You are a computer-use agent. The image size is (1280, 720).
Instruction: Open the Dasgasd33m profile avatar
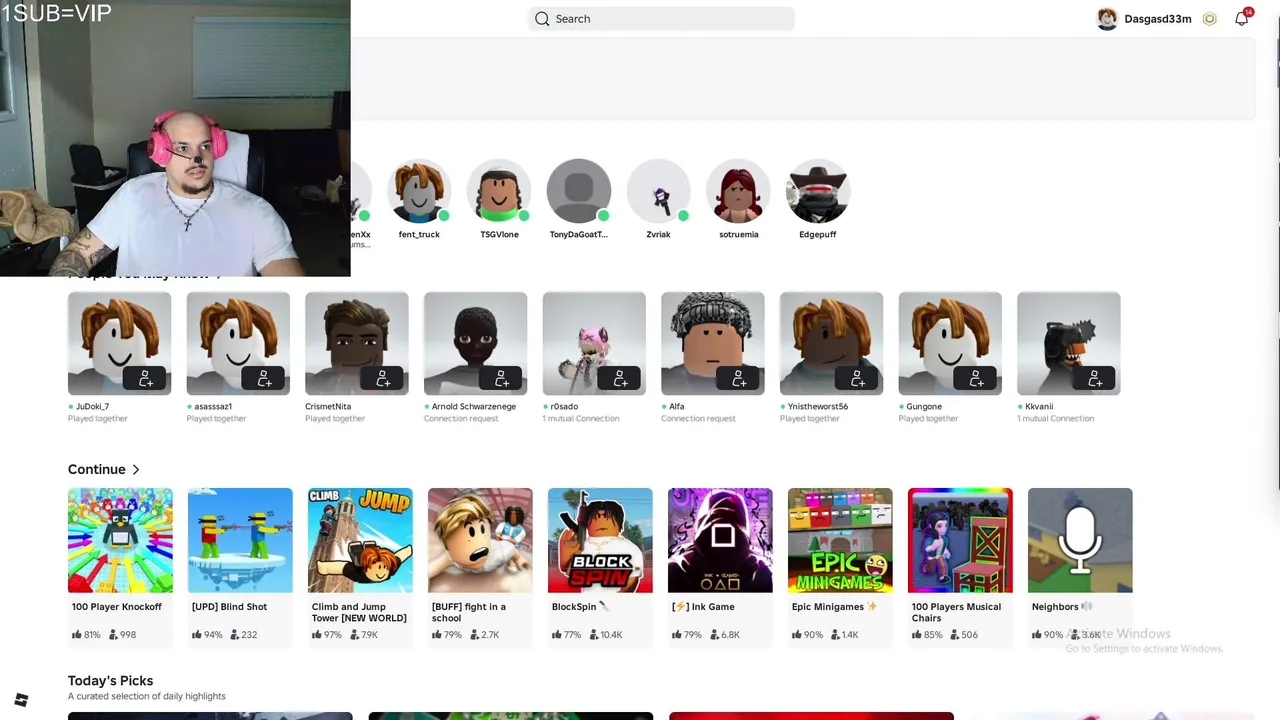[x=1107, y=19]
